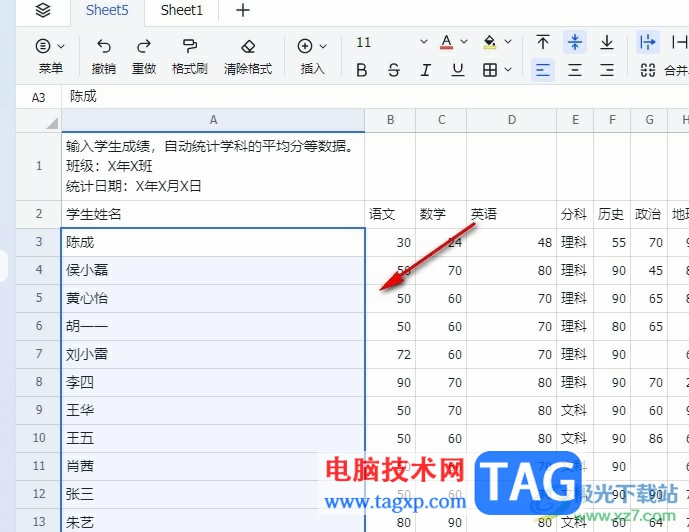Select row 1 header
Viewport: 689px width, 532px height.
click(39, 166)
